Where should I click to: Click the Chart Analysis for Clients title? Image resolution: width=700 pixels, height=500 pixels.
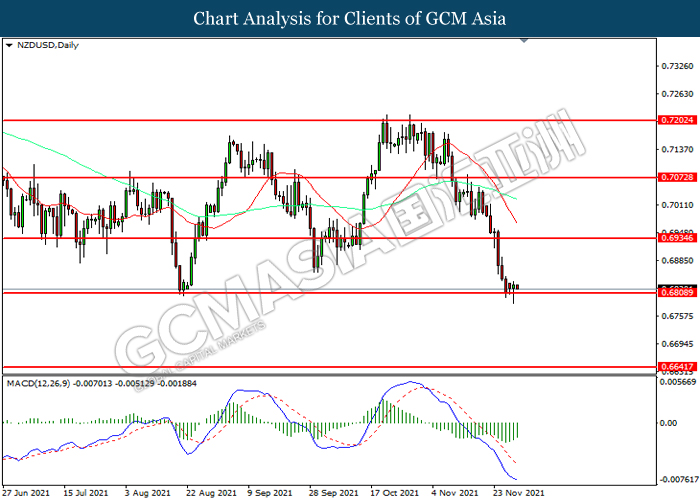click(x=350, y=19)
